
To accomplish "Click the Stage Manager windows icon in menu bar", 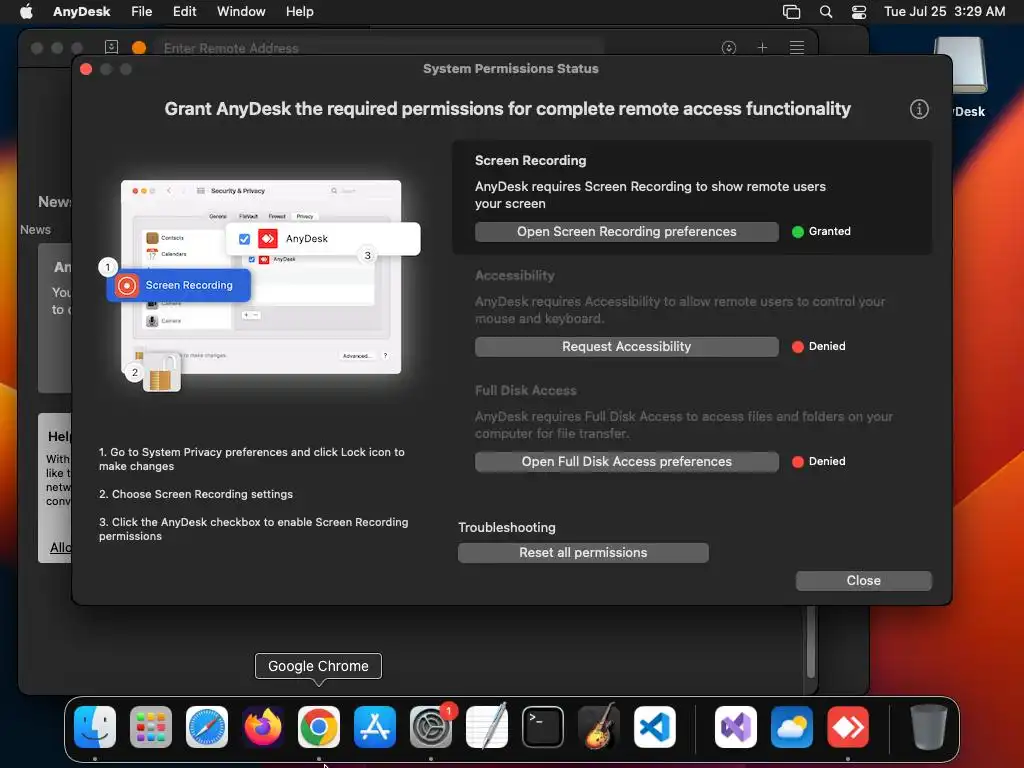I will point(791,11).
